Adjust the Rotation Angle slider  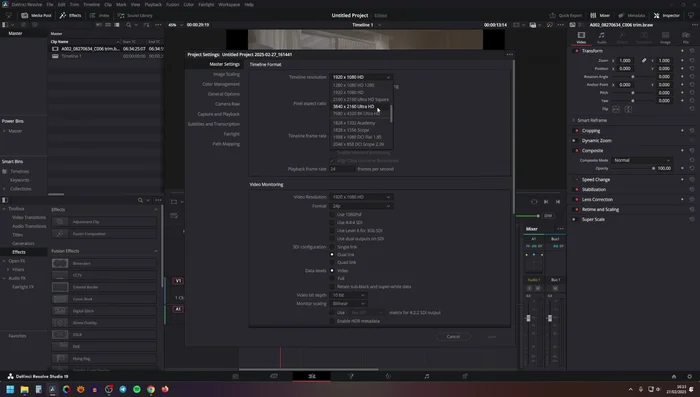633,77
